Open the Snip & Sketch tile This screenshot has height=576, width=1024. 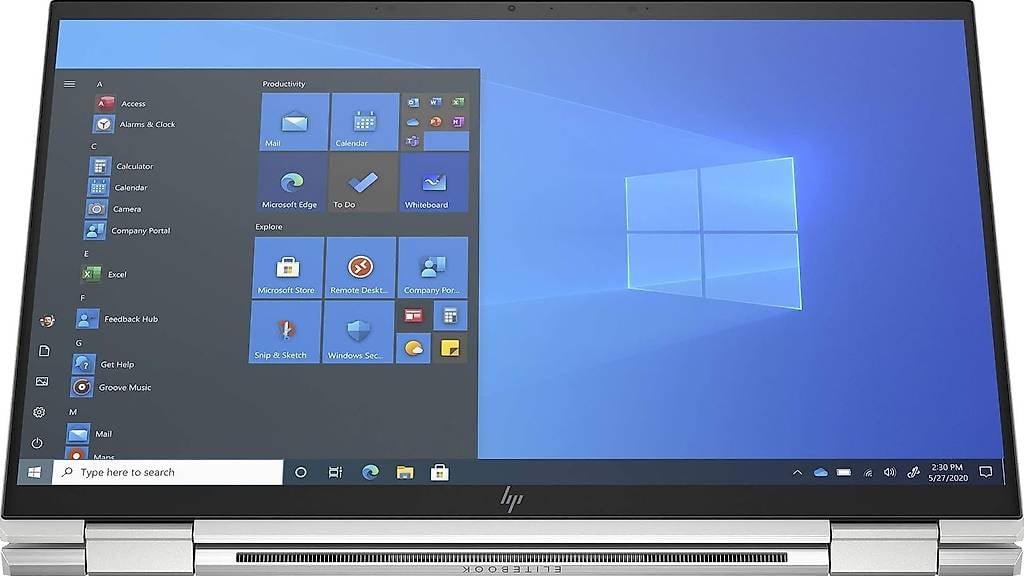coord(285,332)
